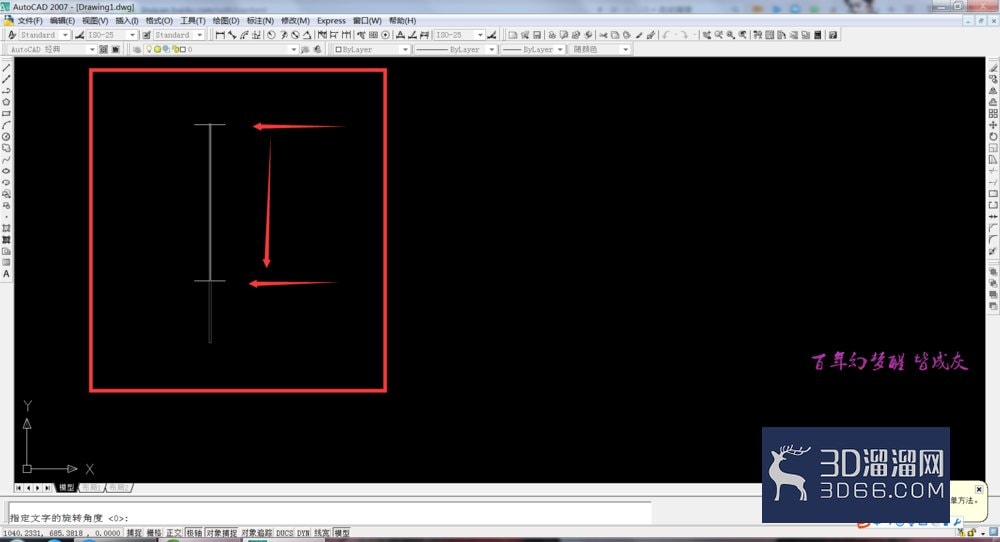Toggle 极轴 polar tracking in status bar
The width and height of the screenshot is (1000, 542).
[x=194, y=532]
